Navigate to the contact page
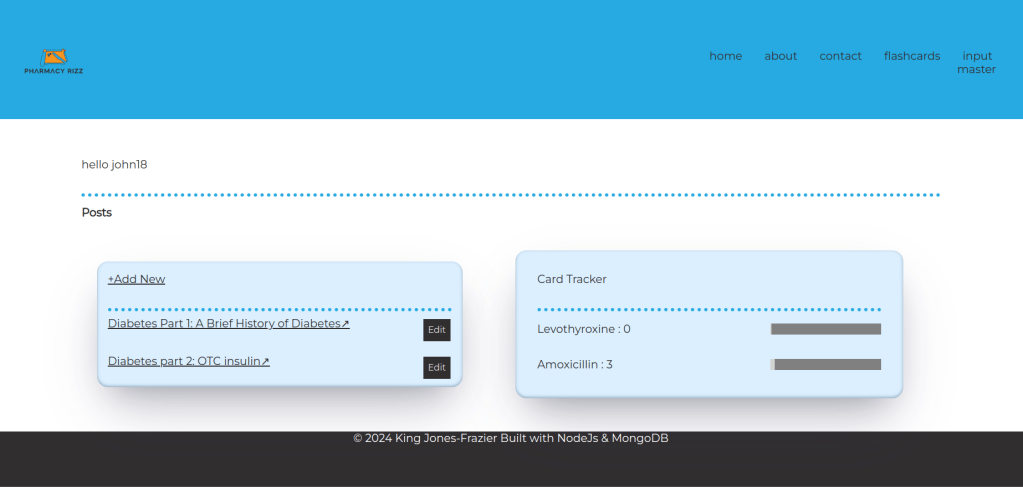1023x488 pixels. pos(840,56)
